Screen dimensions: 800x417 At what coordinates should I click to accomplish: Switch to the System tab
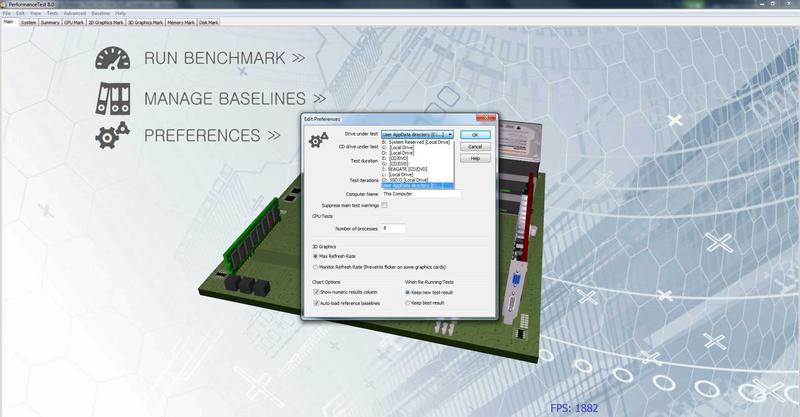(x=29, y=22)
